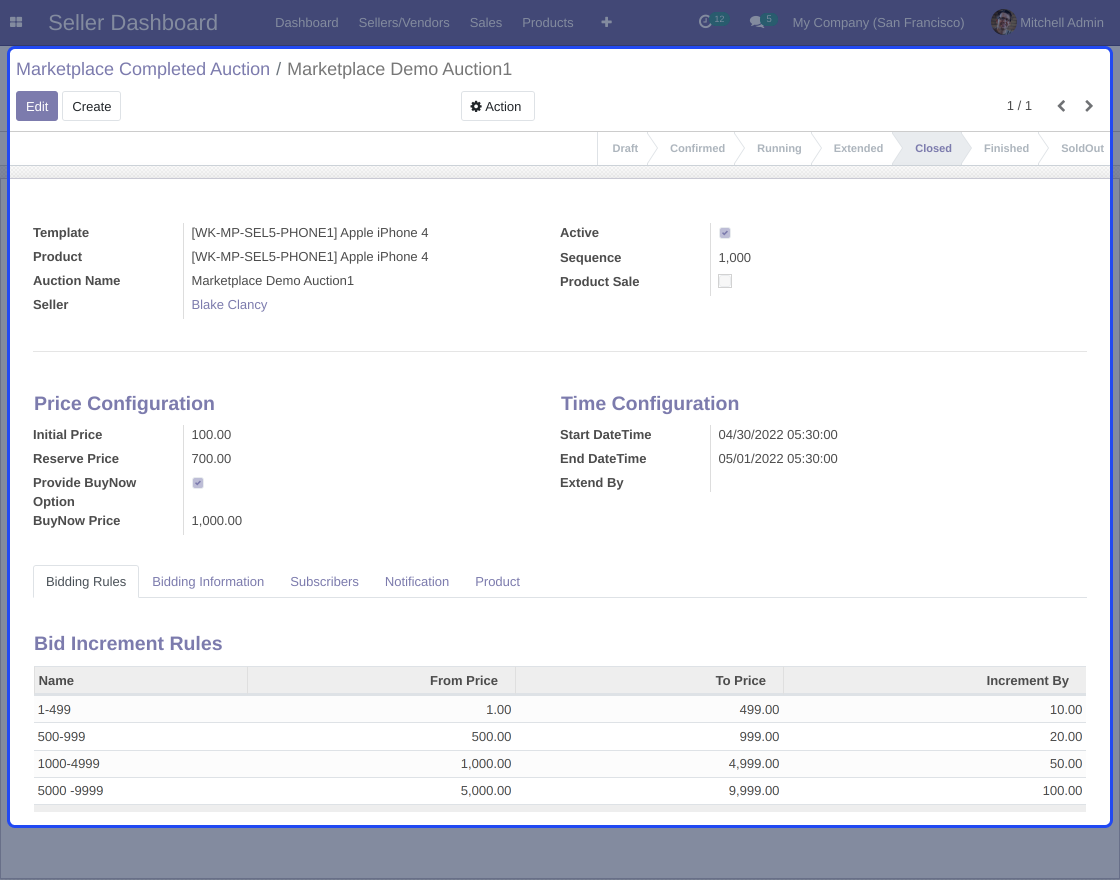Click Start DateTime value 04/30/2022 05:30:00
Viewport: 1120px width, 880px height.
[x=778, y=434]
